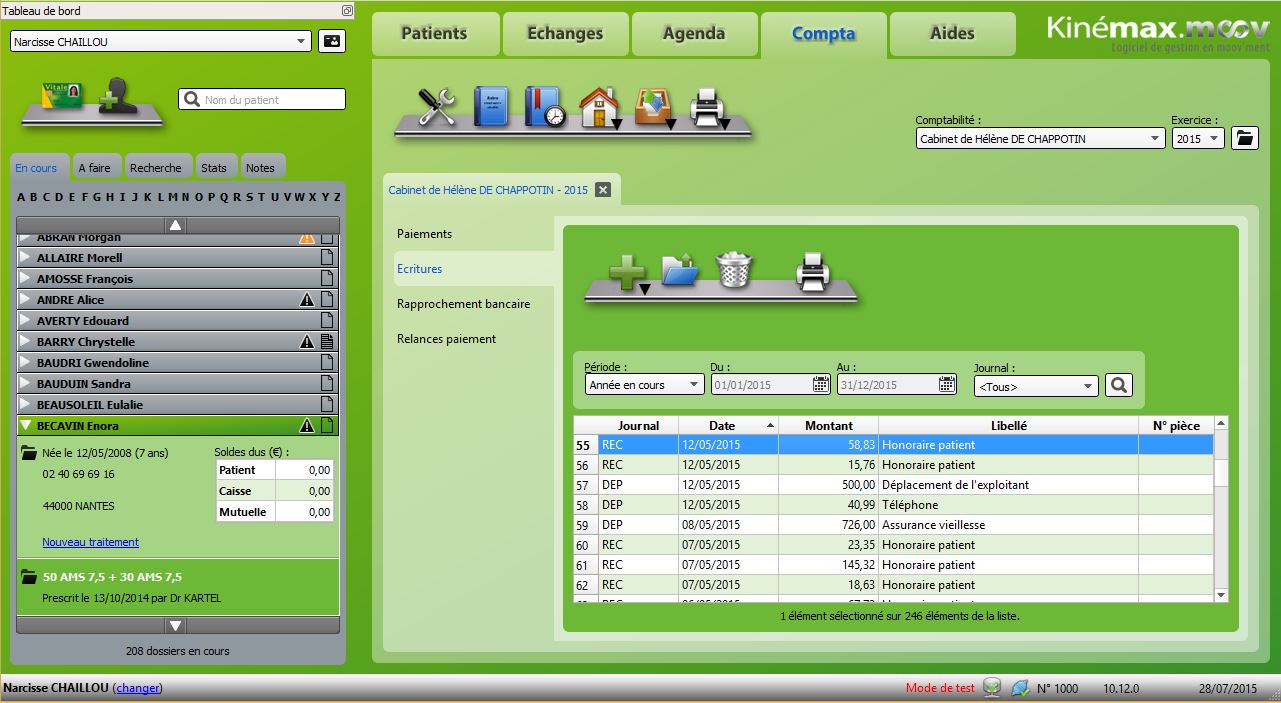Screen dimensions: 1281x703
Task: Expand the BAUDRI Gwendoline patient row
Action: [x=26, y=363]
